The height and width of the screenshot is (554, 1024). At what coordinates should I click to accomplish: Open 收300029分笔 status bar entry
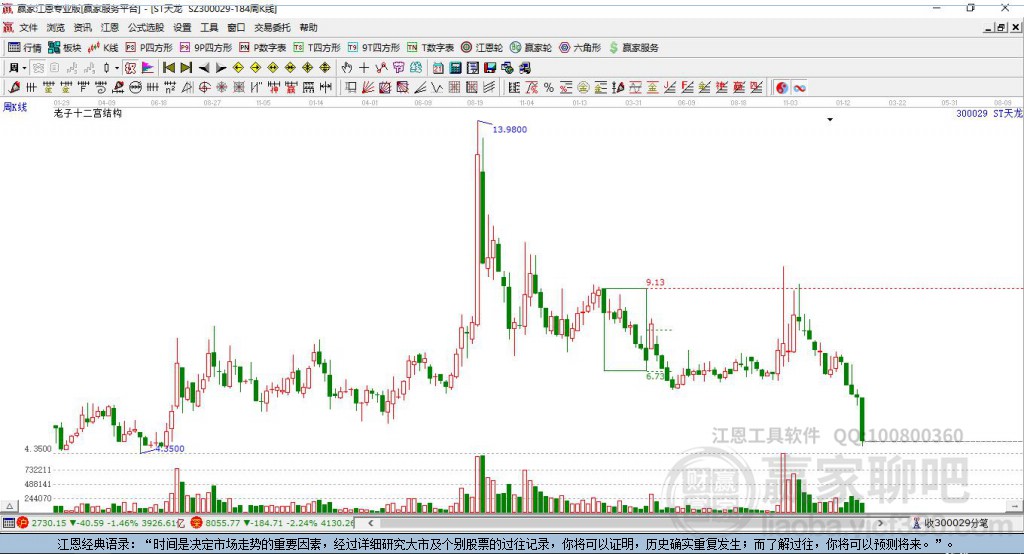coord(950,523)
